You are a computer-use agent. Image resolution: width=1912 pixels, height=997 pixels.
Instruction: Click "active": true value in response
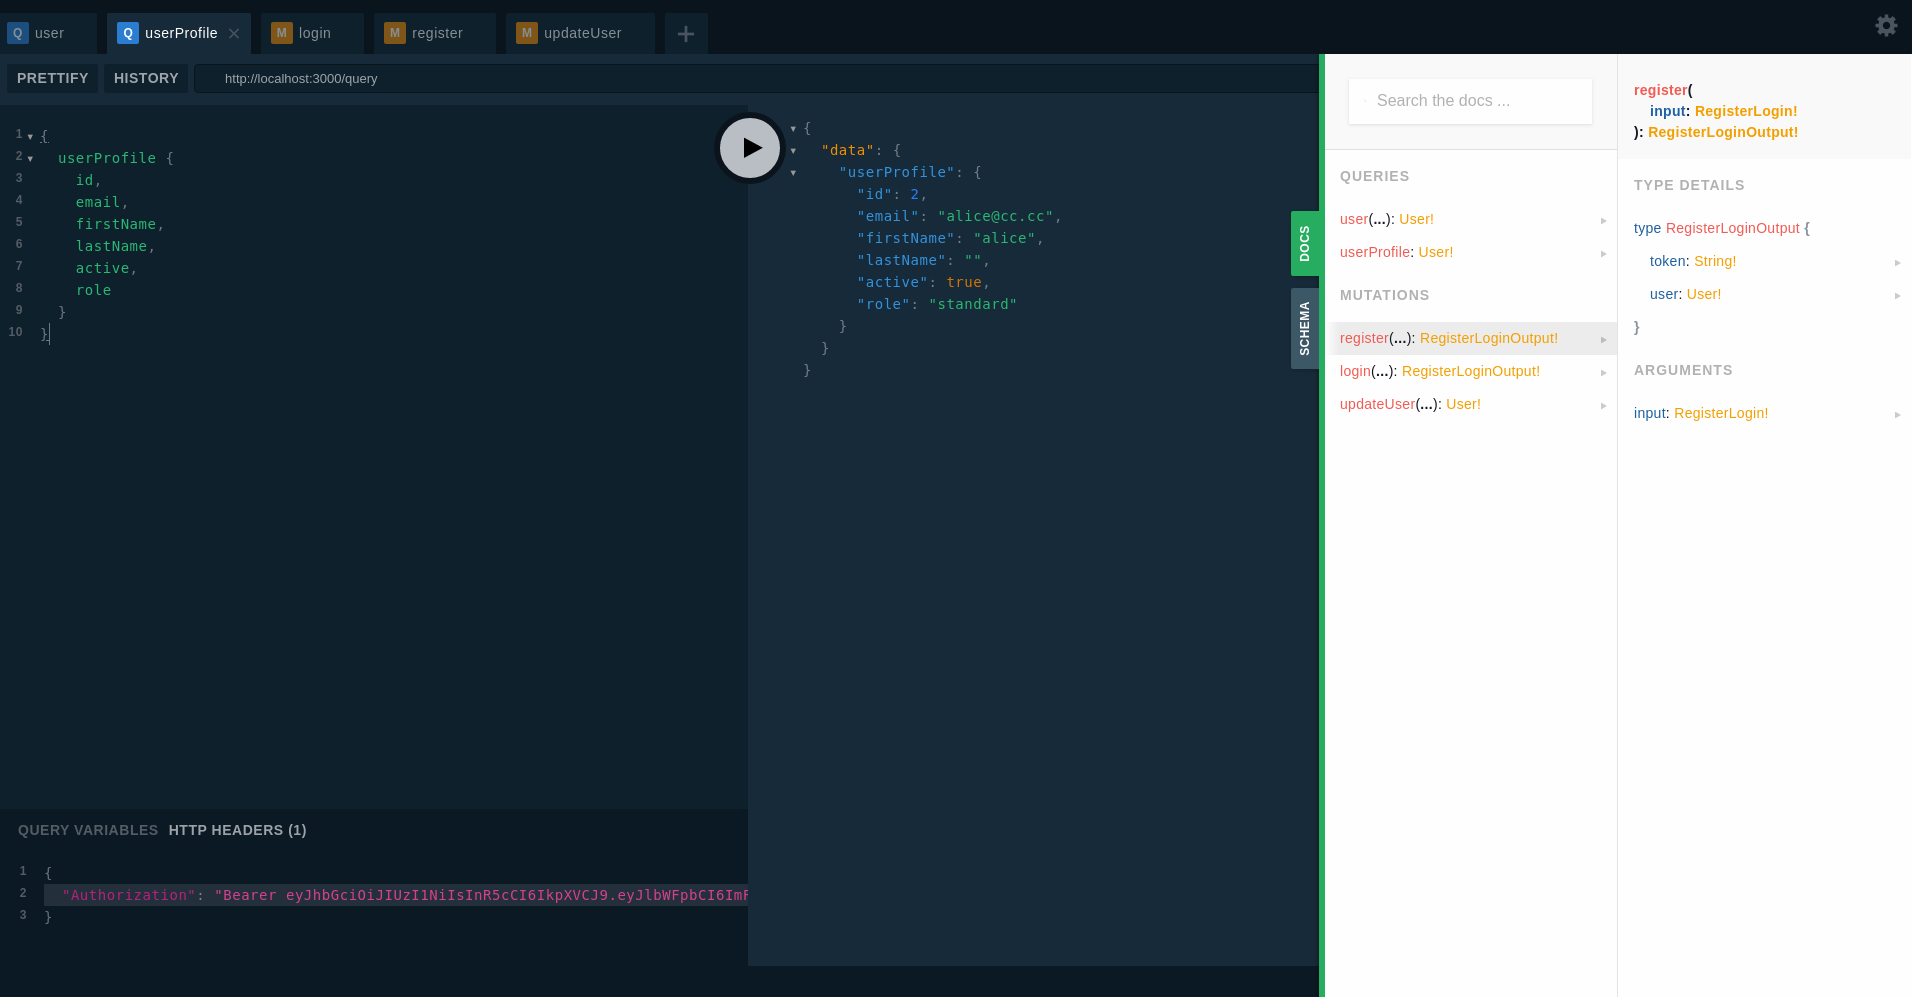[x=964, y=282]
